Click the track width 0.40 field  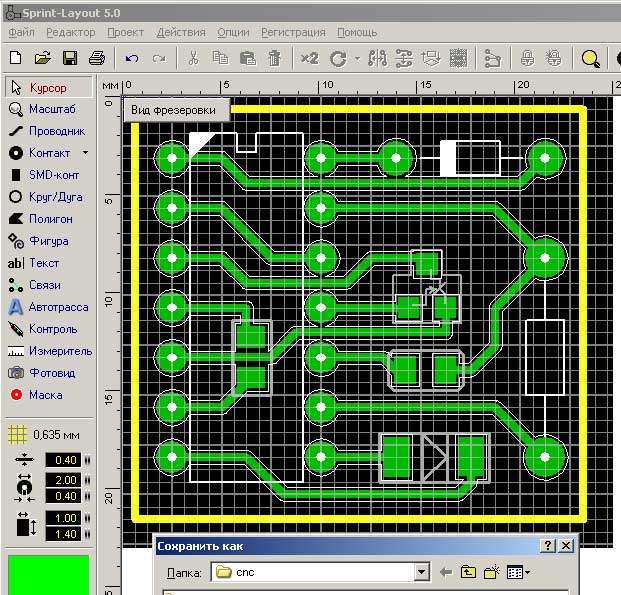click(x=63, y=460)
